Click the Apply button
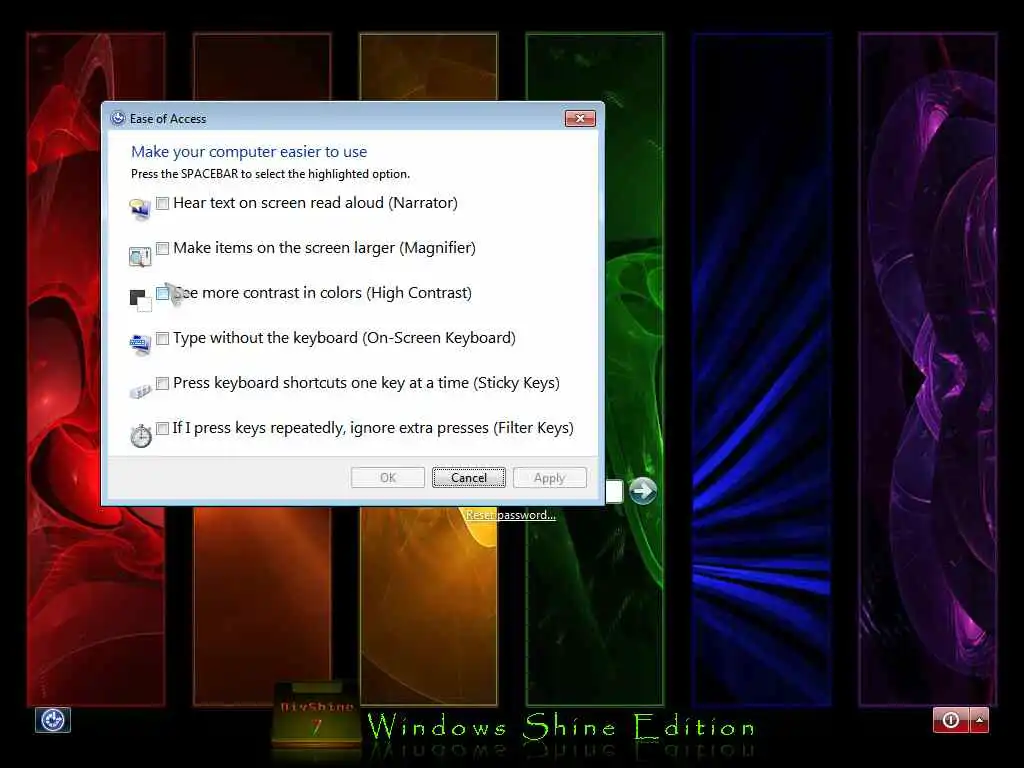 [x=549, y=477]
